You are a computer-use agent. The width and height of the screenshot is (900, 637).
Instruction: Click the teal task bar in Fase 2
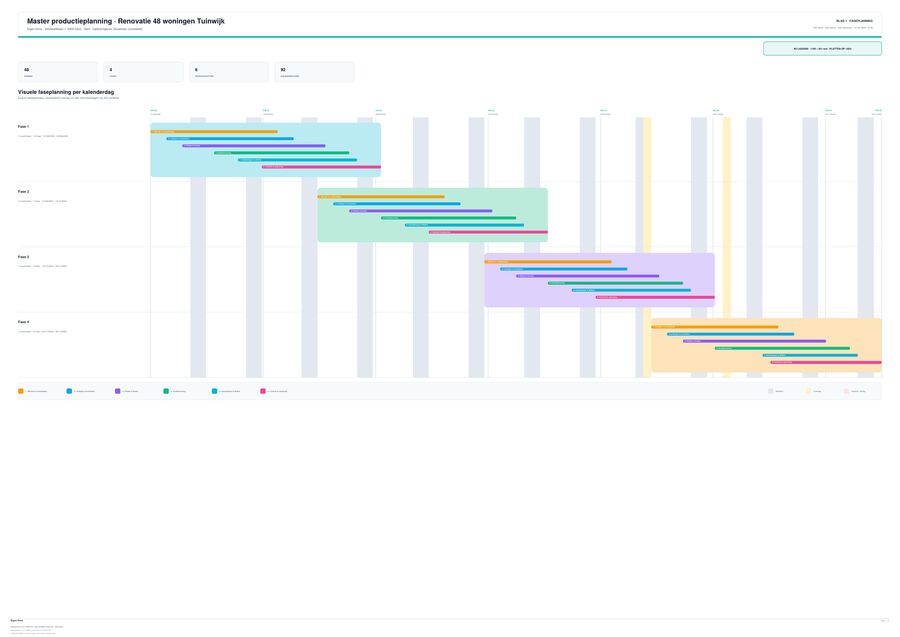465,225
